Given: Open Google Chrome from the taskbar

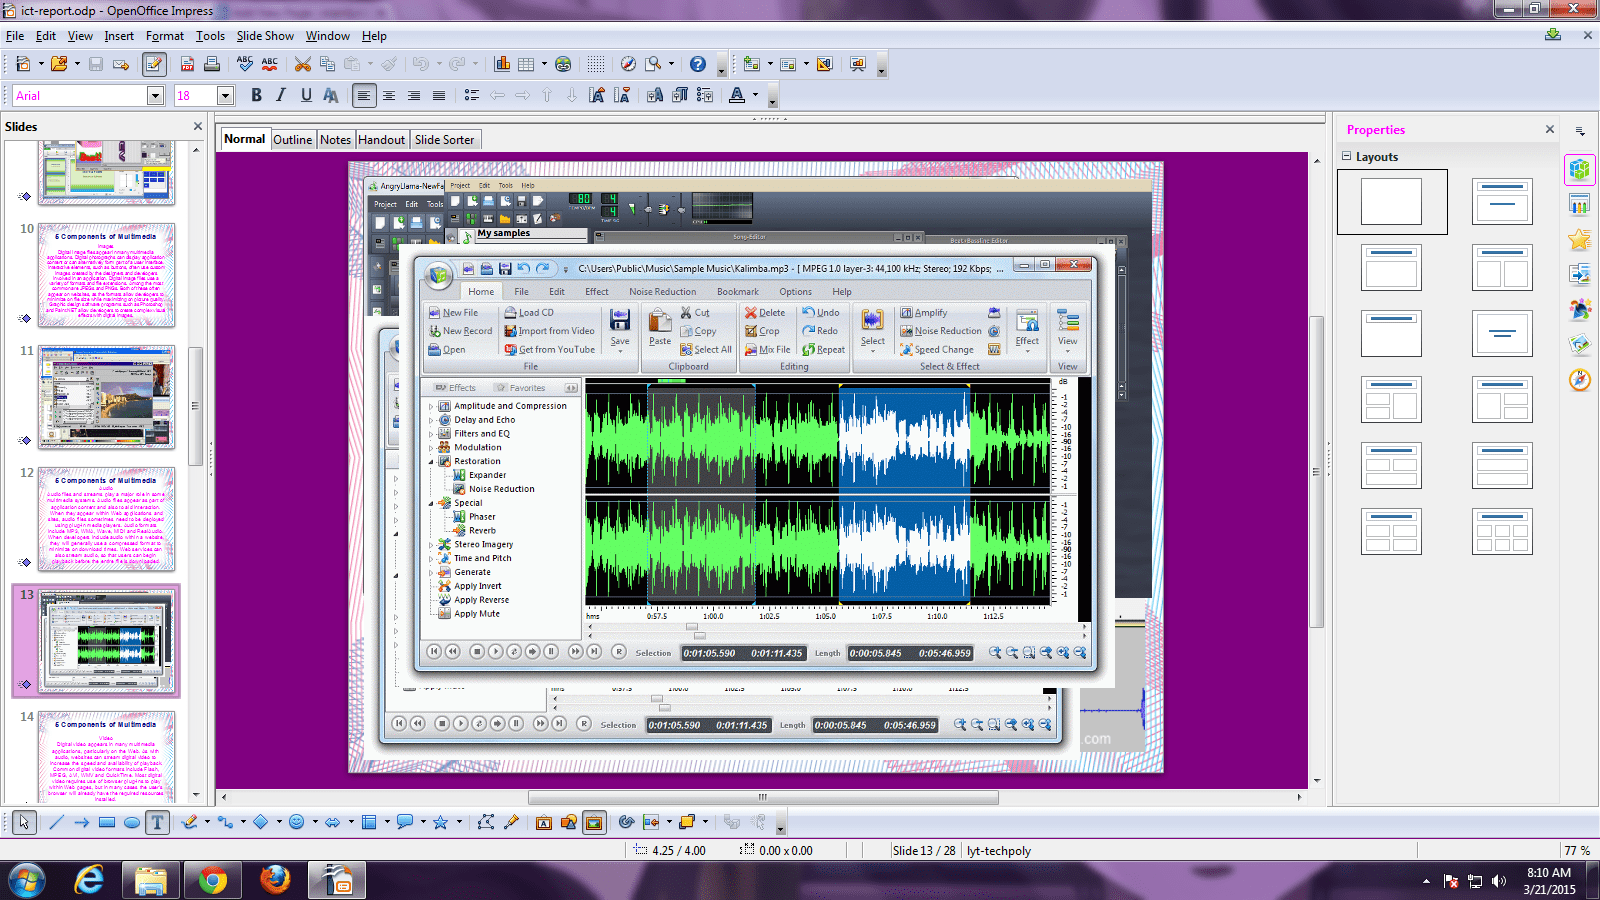Looking at the screenshot, I should click(x=212, y=880).
